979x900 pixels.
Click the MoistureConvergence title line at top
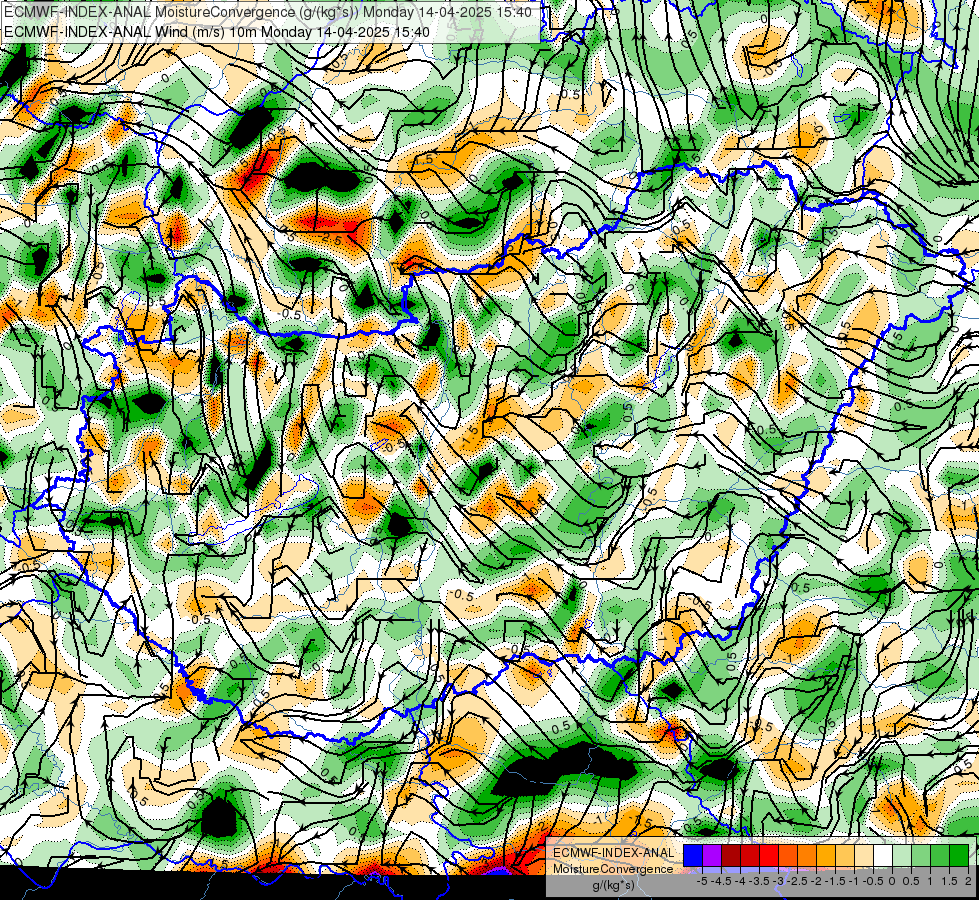(x=268, y=12)
